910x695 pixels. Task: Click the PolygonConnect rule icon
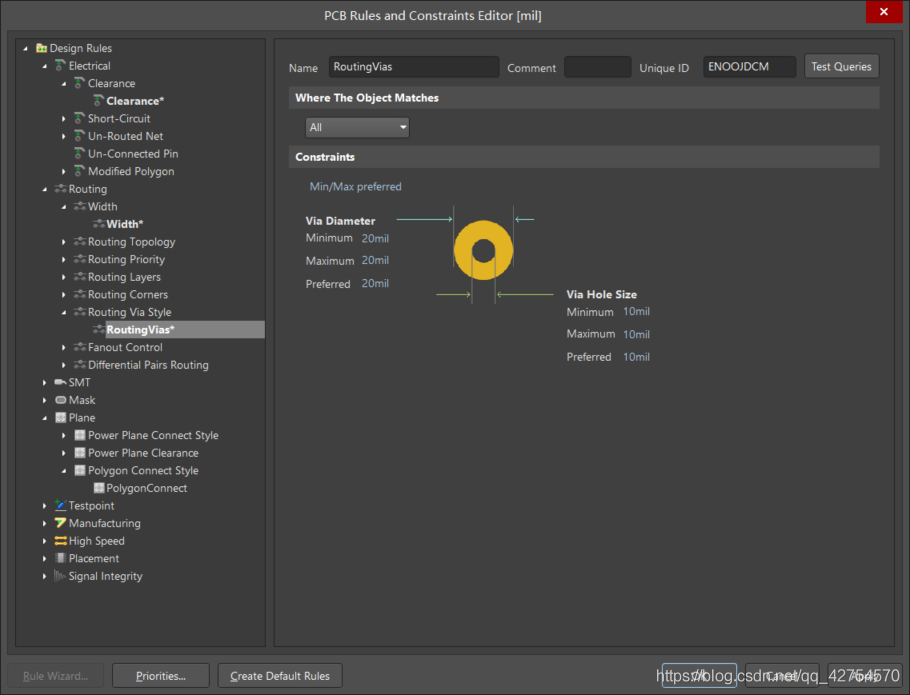99,488
